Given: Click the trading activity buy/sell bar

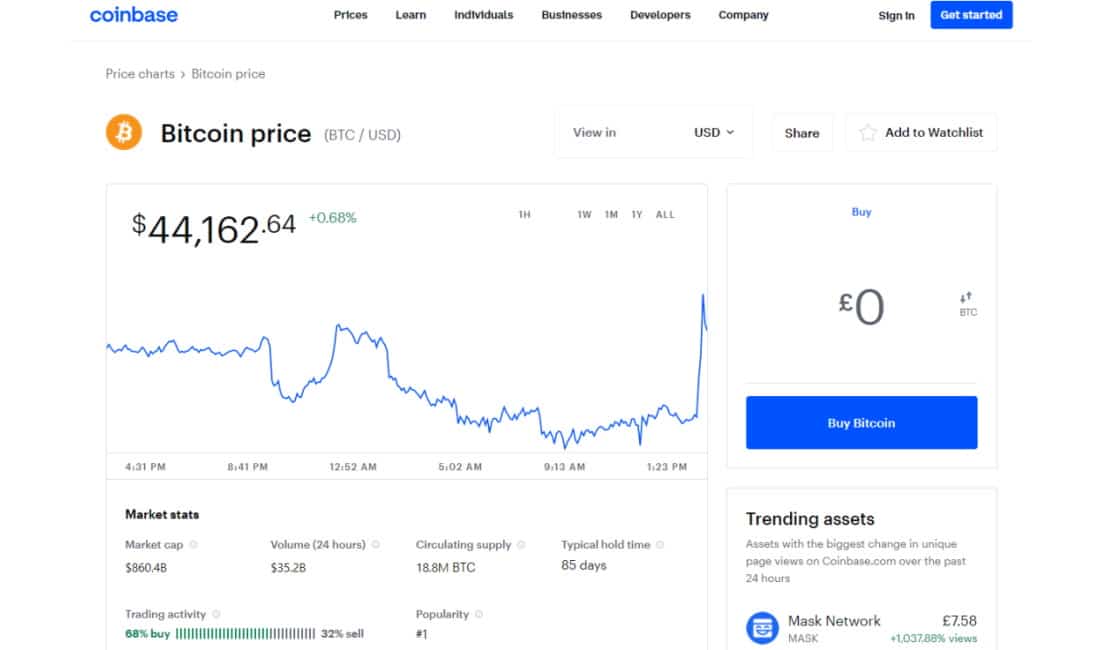Looking at the screenshot, I should coord(245,634).
